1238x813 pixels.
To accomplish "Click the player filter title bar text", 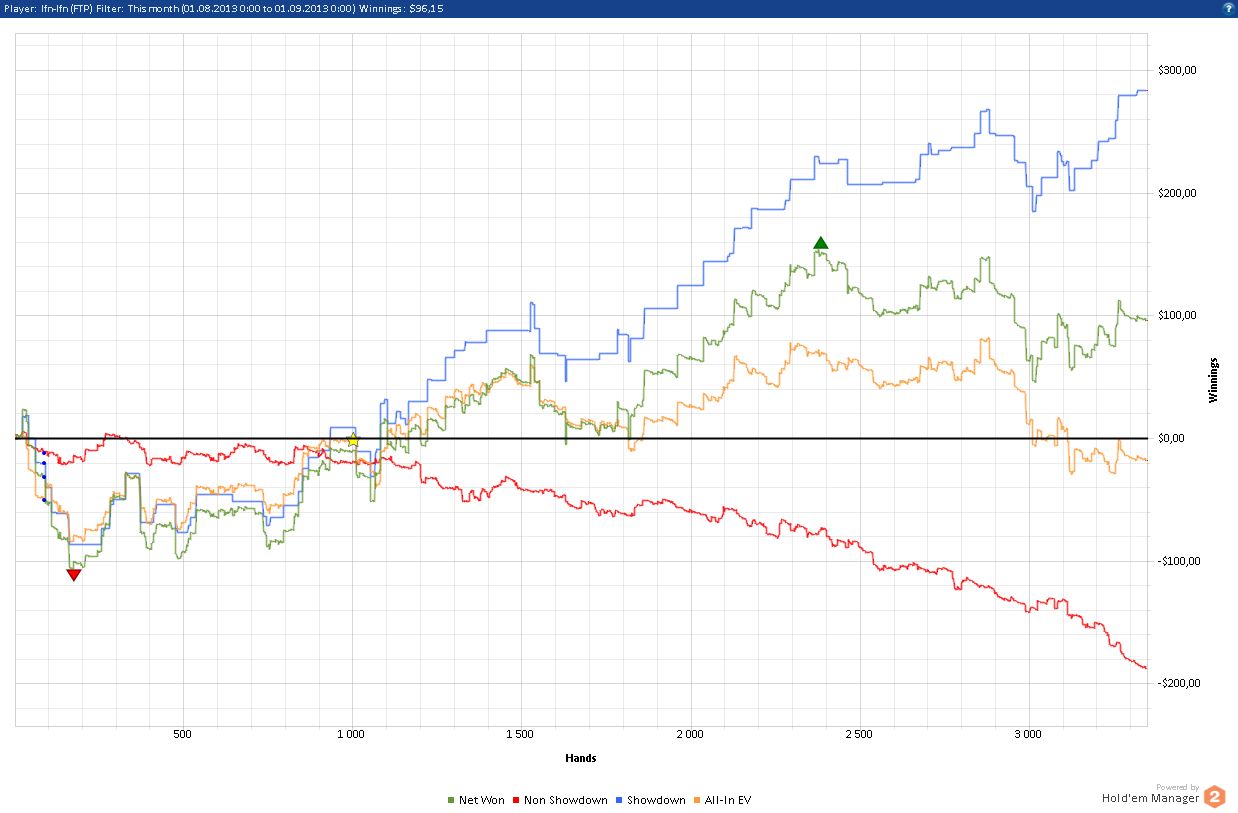I will click(224, 8).
